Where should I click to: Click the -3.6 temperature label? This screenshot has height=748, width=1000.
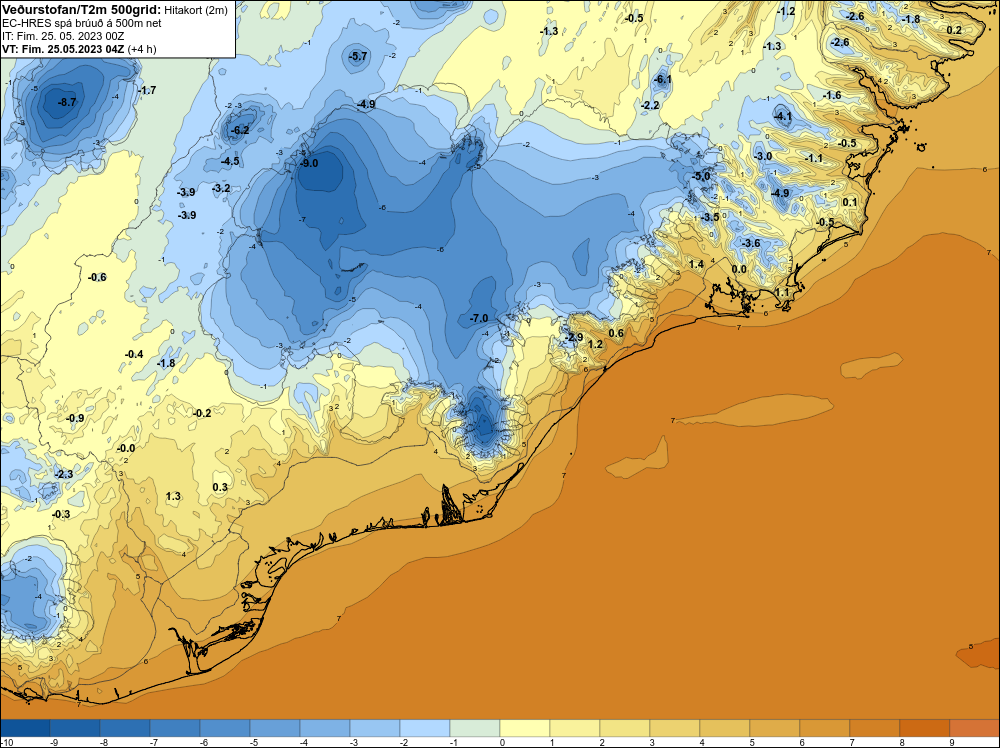click(x=751, y=243)
